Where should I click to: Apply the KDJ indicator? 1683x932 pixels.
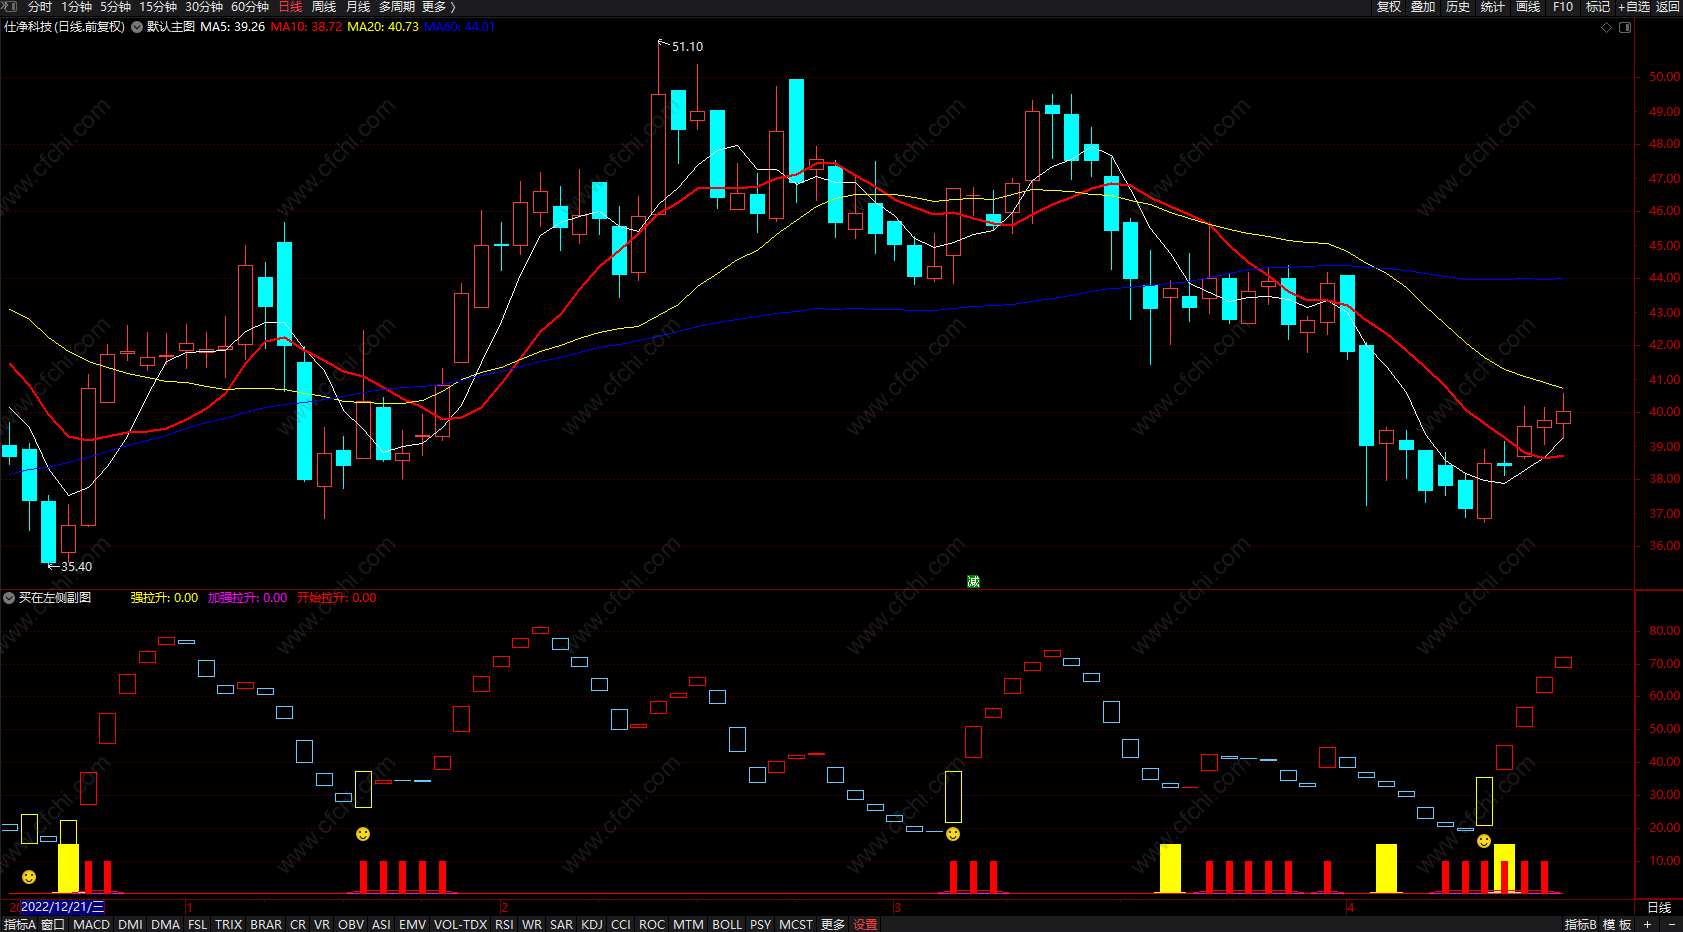coord(592,925)
